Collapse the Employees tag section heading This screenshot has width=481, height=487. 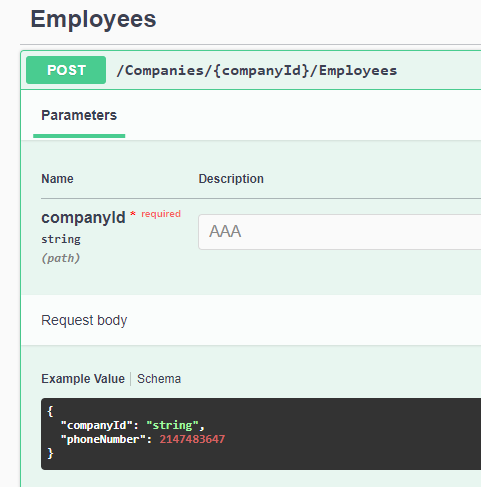pos(93,19)
